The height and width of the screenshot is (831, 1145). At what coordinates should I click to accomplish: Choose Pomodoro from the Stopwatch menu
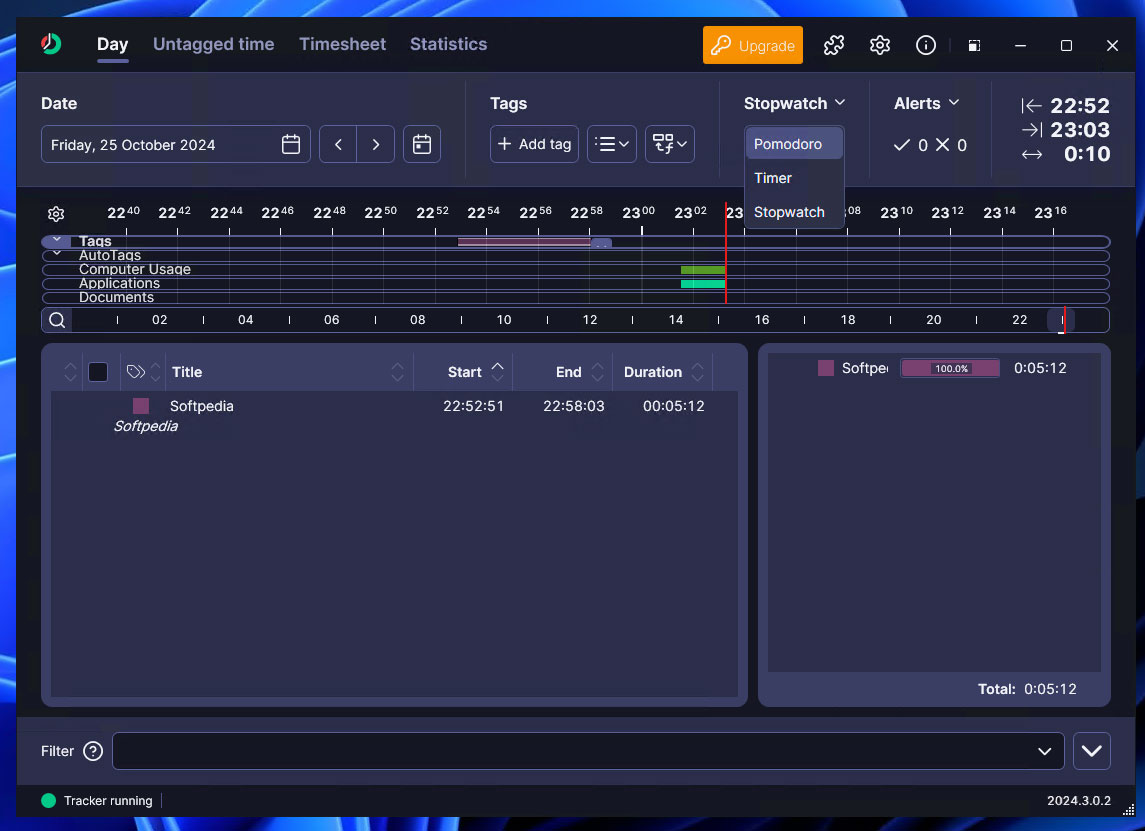(x=788, y=144)
